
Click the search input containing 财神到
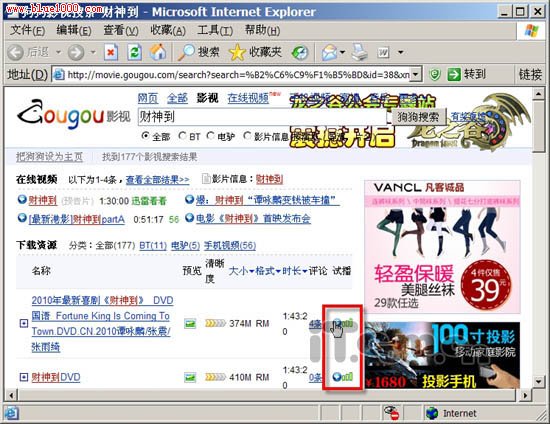(x=262, y=117)
